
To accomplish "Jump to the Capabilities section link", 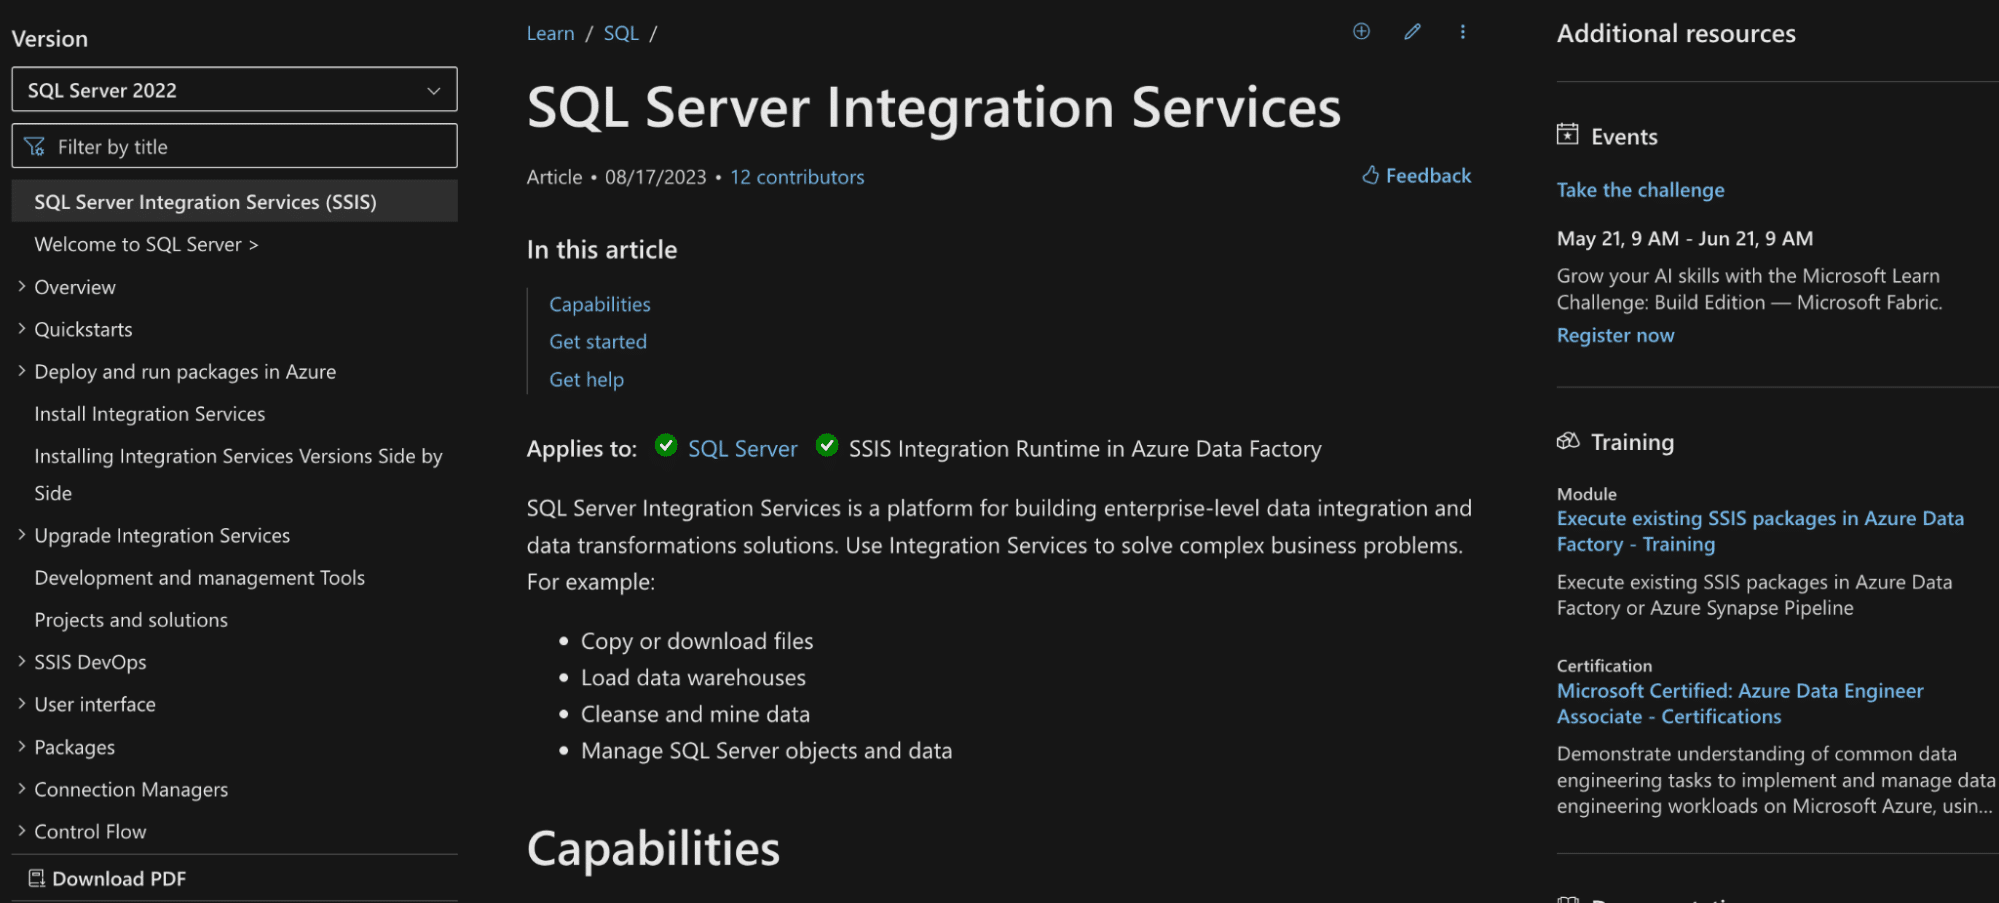I will click(600, 304).
